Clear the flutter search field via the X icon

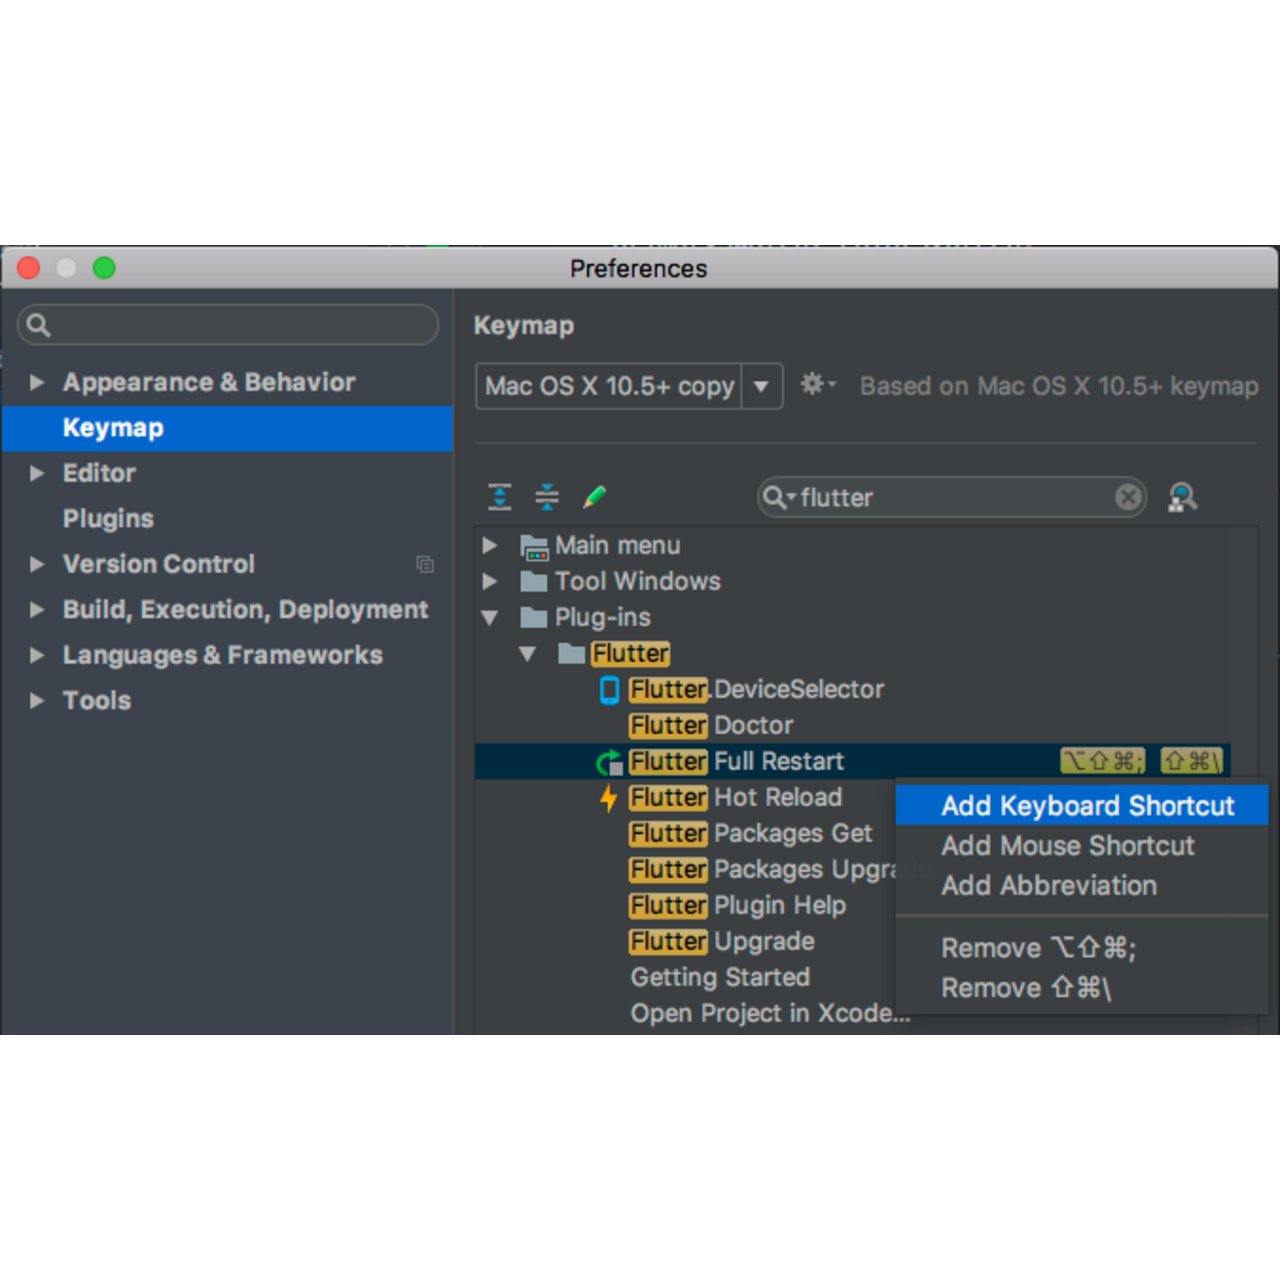click(1129, 497)
